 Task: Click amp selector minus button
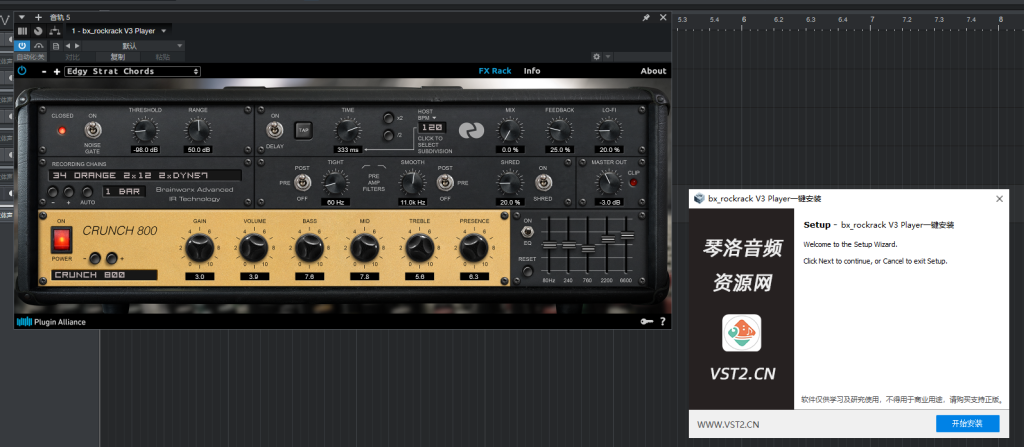(x=95, y=257)
